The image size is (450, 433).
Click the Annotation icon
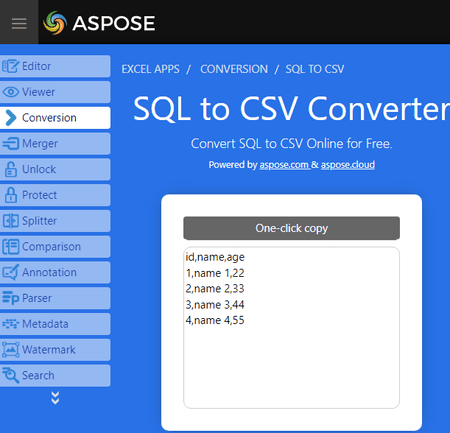(x=11, y=272)
